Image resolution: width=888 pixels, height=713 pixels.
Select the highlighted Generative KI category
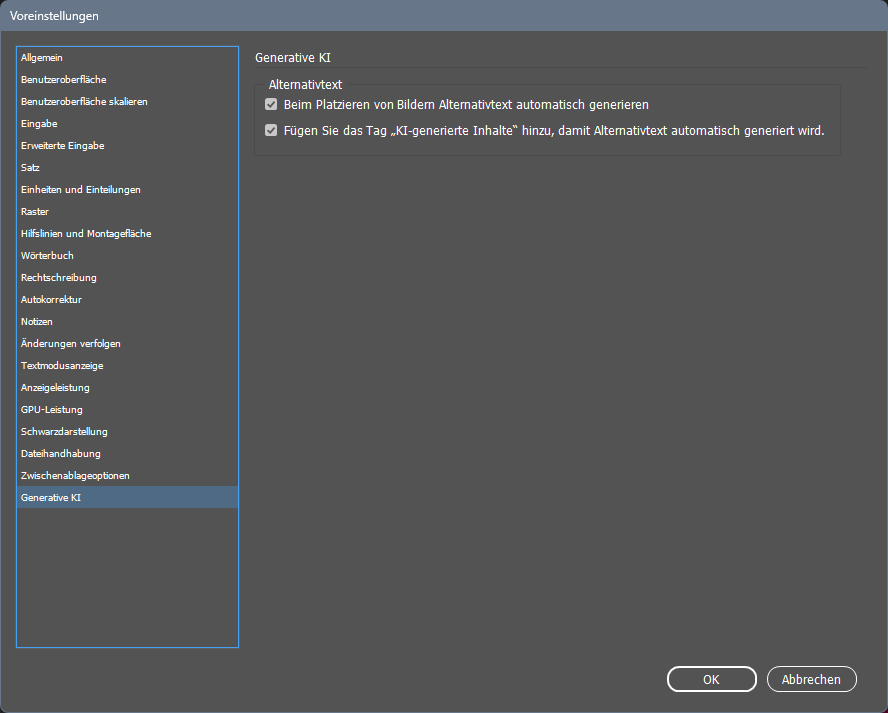coord(51,497)
